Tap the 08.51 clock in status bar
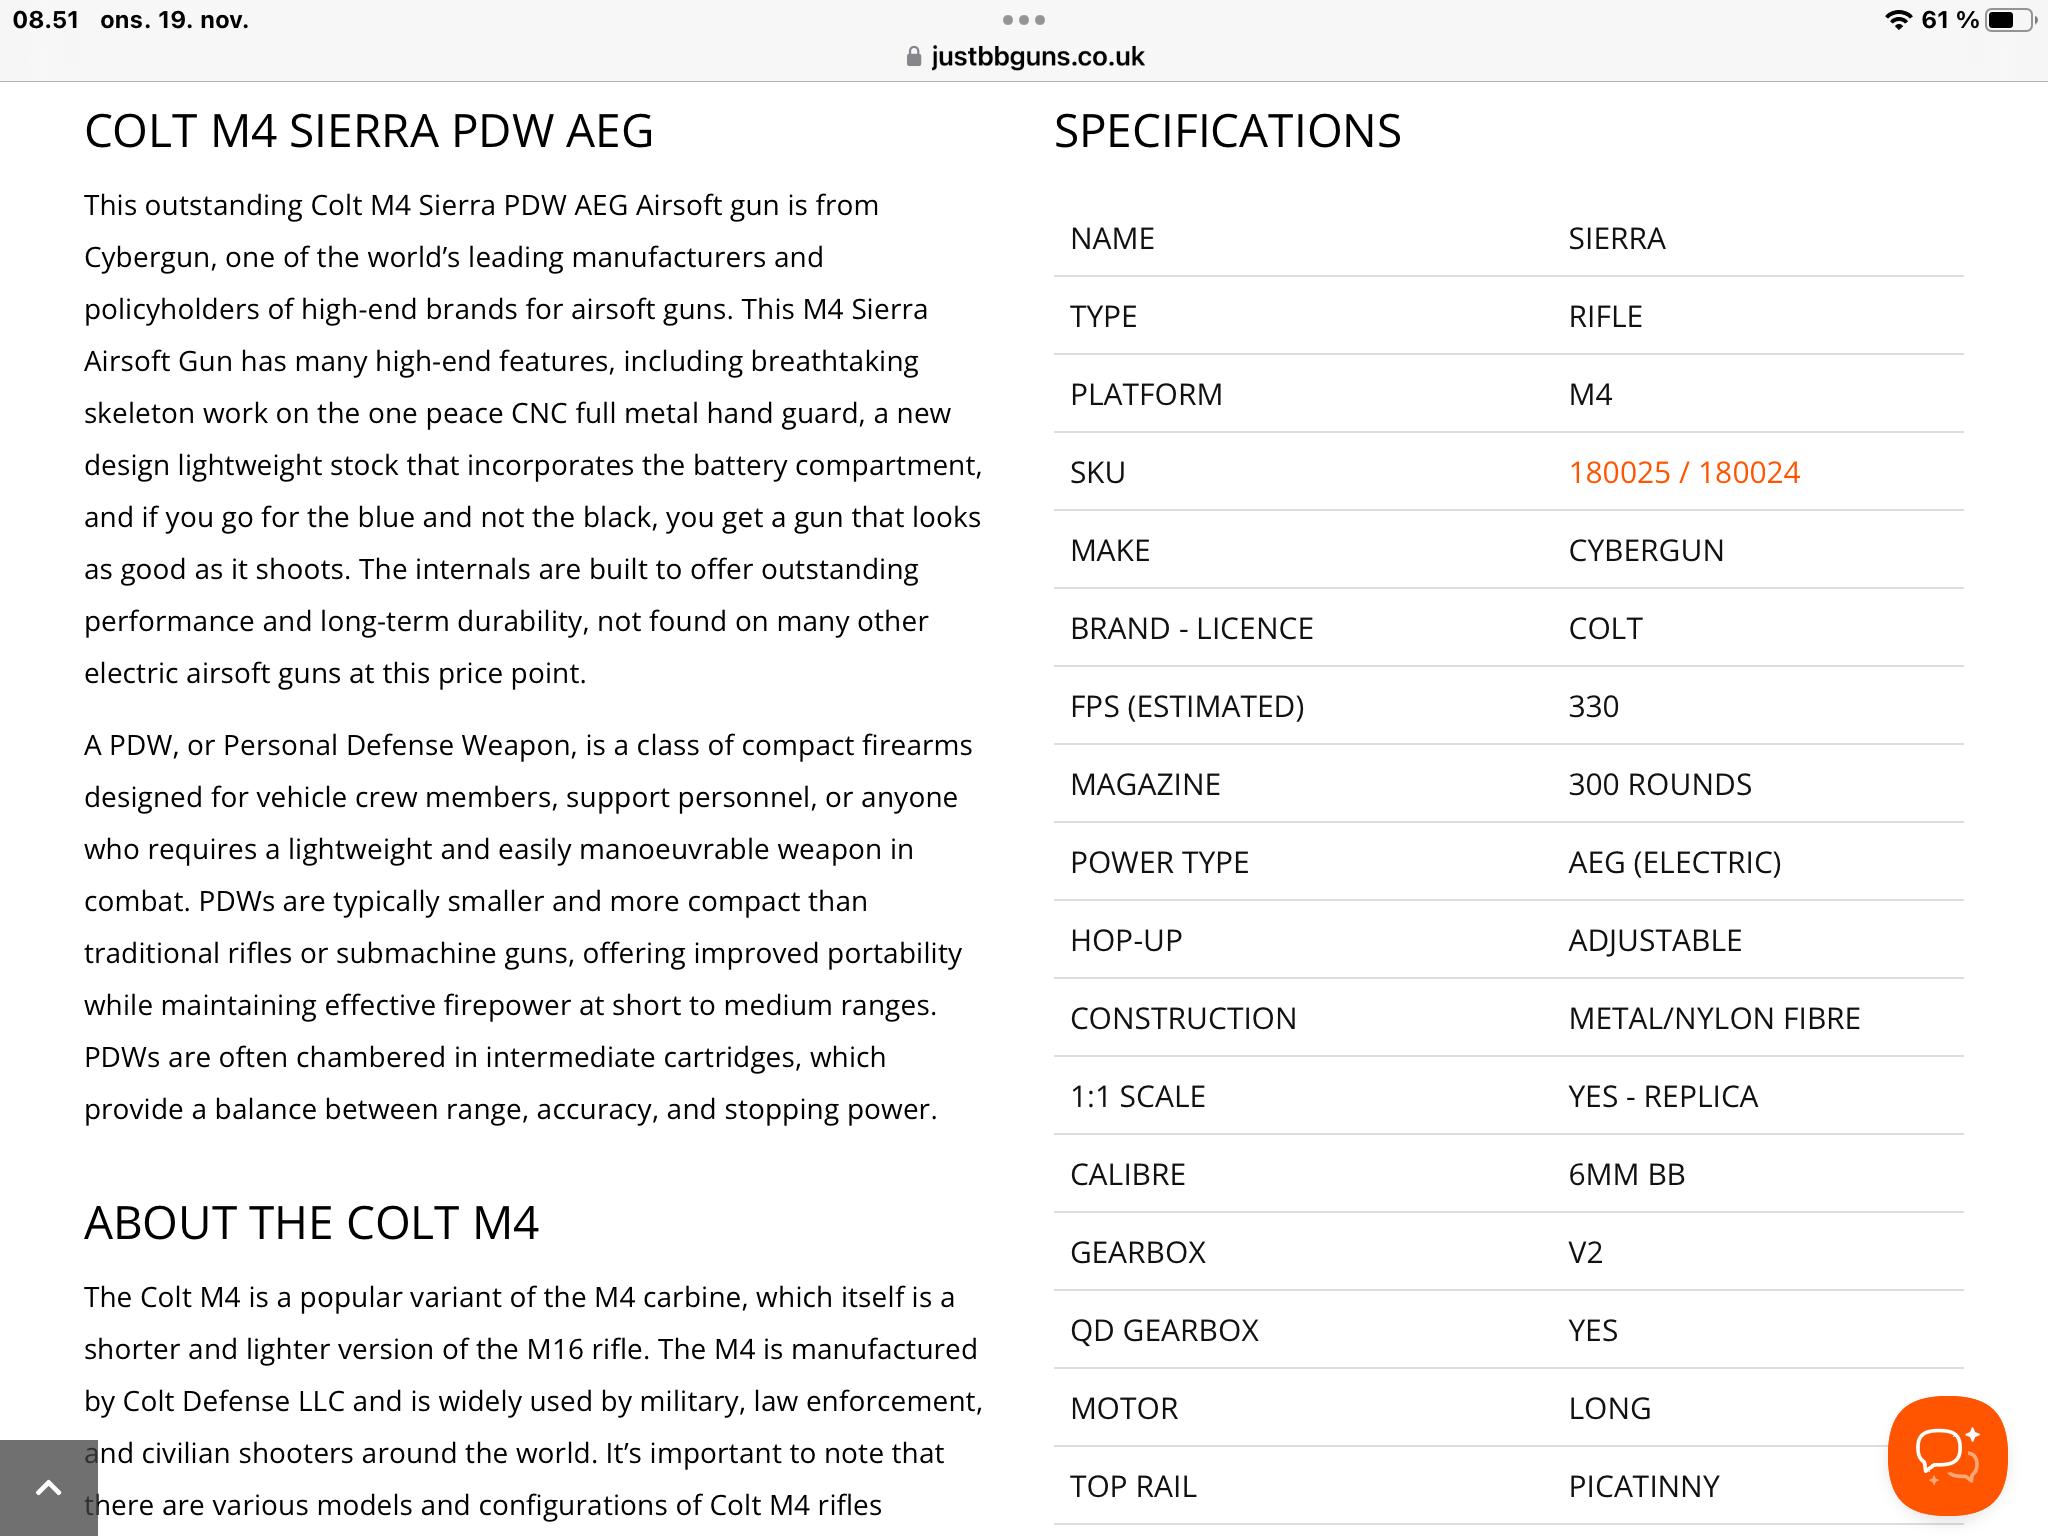2048x1536 pixels. (x=46, y=20)
